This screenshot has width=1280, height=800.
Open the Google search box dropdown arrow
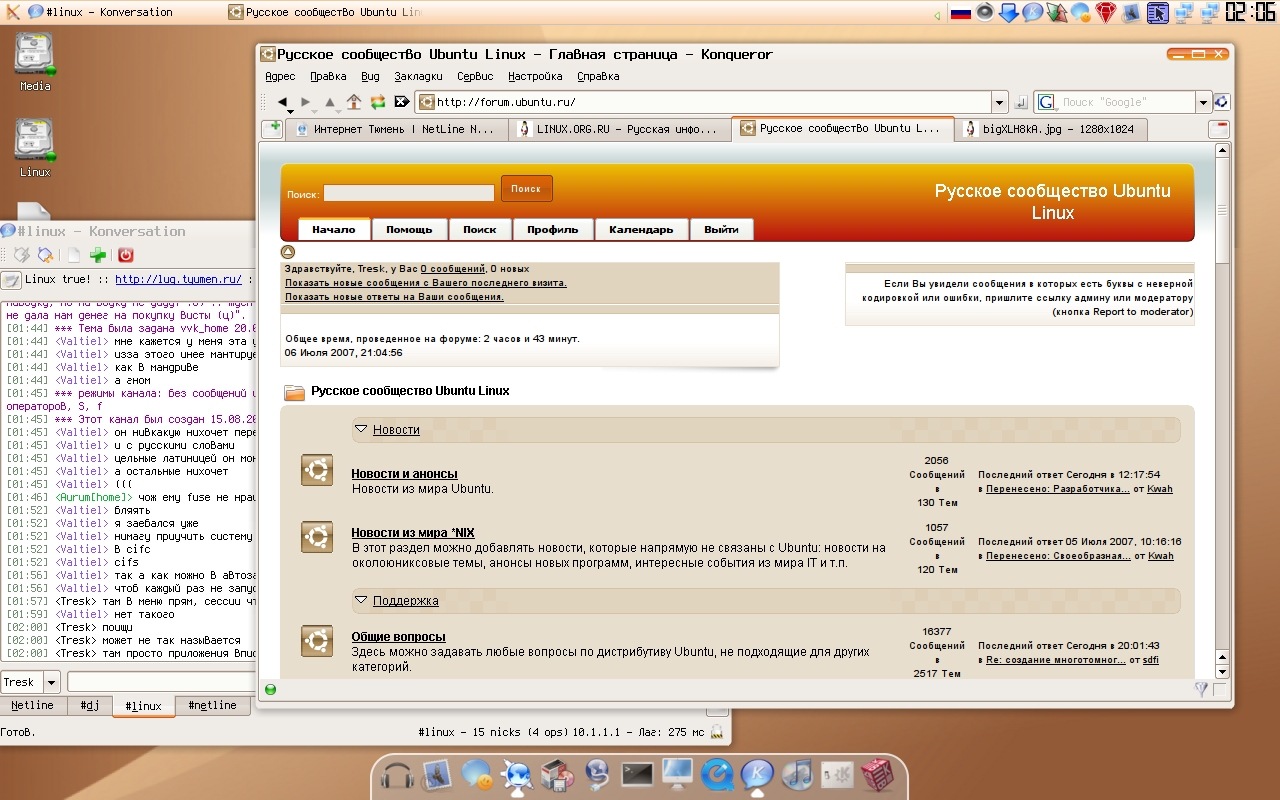(x=1204, y=102)
